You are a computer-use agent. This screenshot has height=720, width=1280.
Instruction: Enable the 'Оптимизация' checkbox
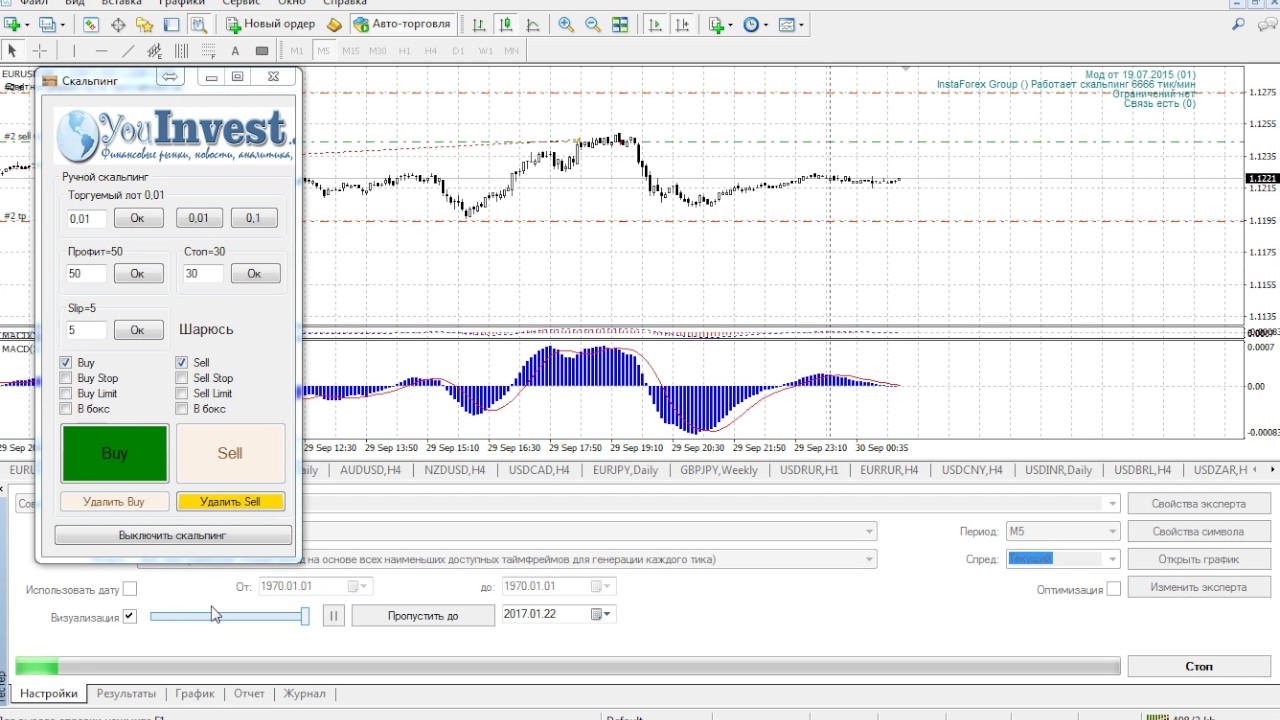(1114, 590)
